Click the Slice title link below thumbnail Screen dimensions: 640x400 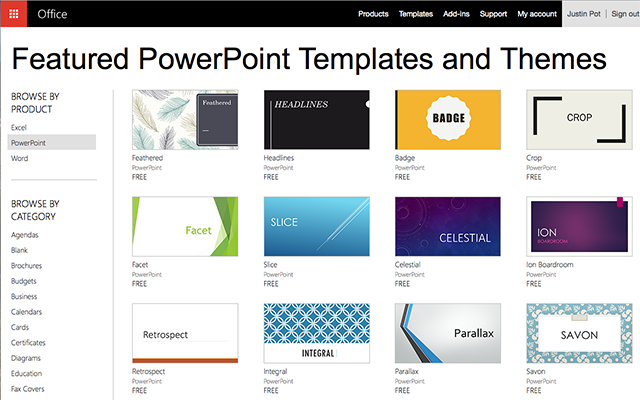270,264
